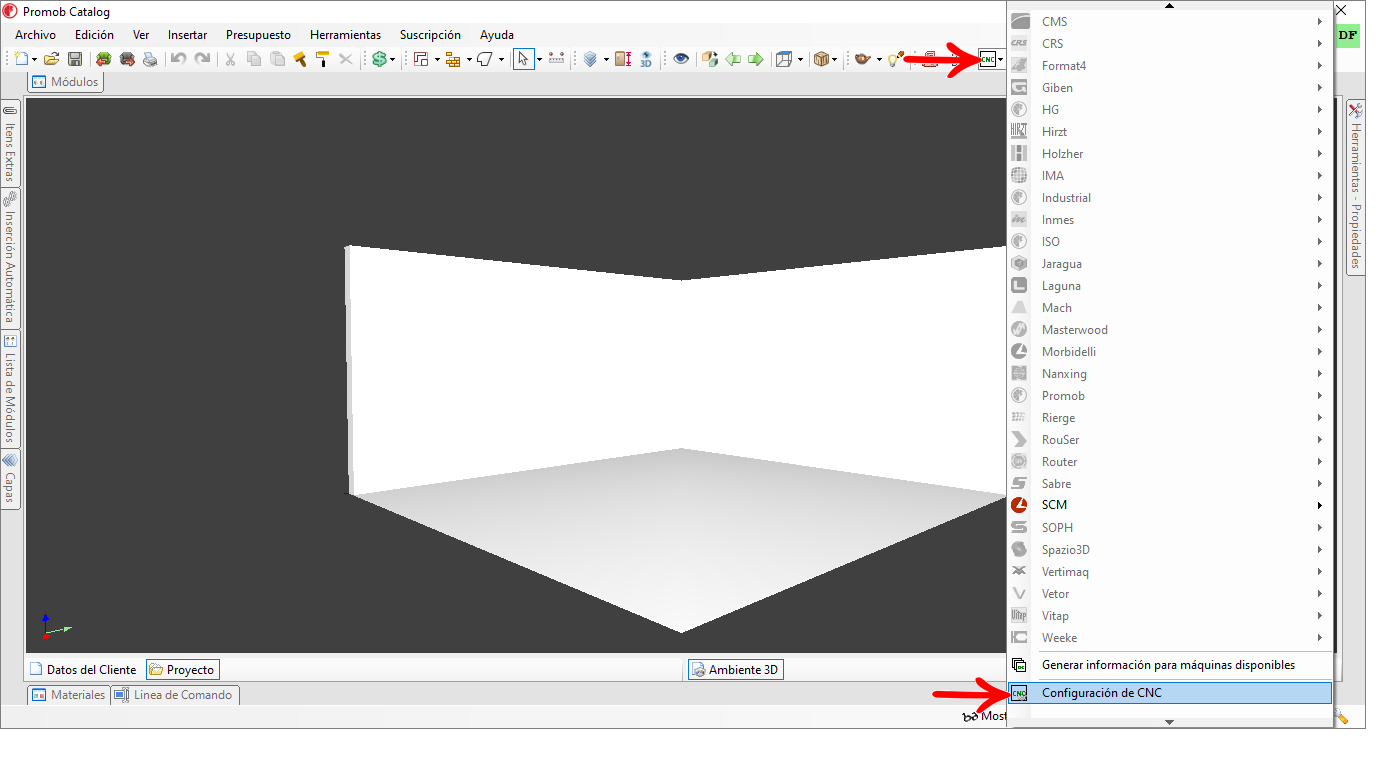
Task: Open dropdown arrow next to new project
Action: point(35,60)
